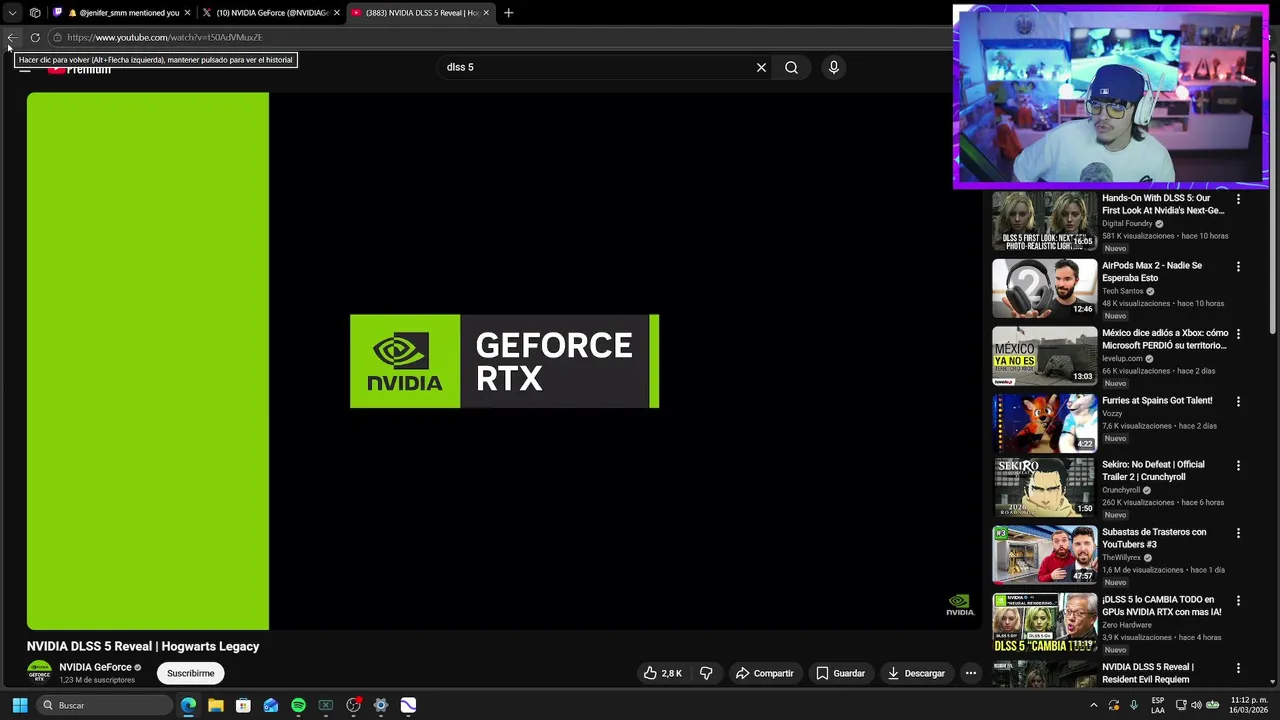Open Zero Hardware channel name
Image resolution: width=1280 pixels, height=720 pixels.
coord(1127,625)
